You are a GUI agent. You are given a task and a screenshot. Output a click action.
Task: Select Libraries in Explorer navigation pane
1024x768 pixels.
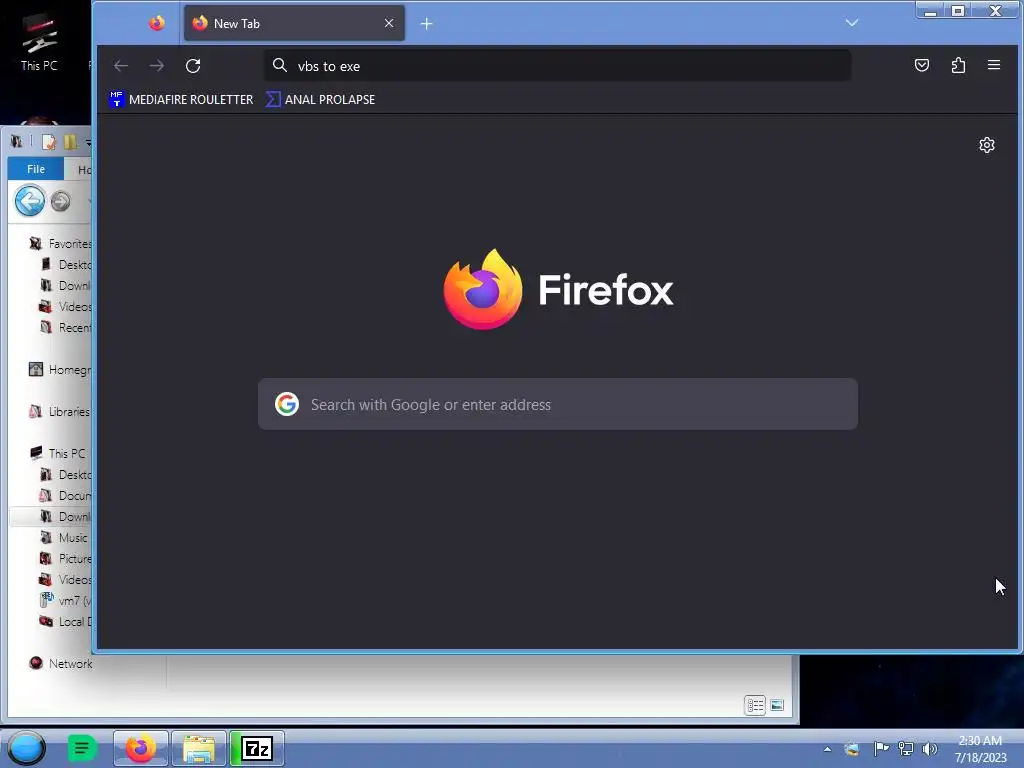[x=60, y=411]
